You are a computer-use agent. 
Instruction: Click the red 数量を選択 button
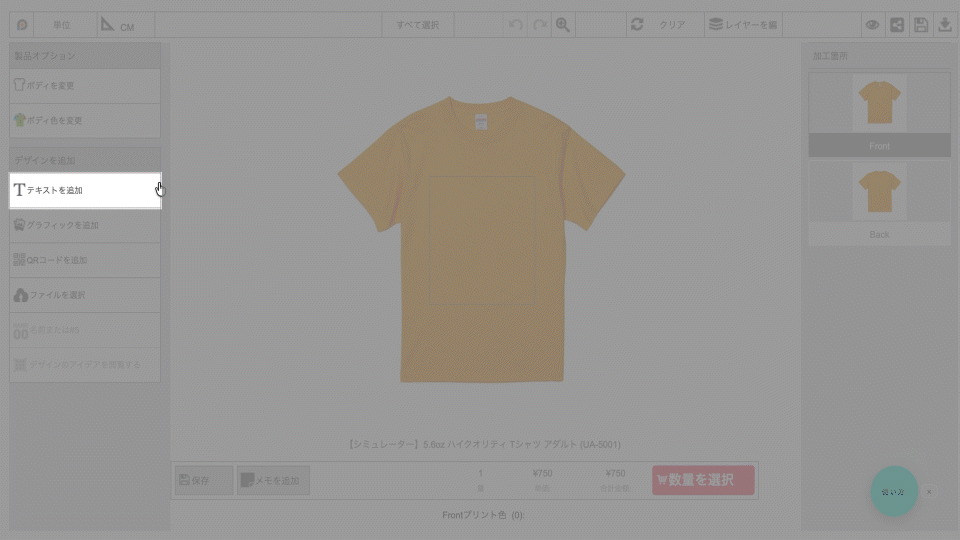tap(703, 480)
